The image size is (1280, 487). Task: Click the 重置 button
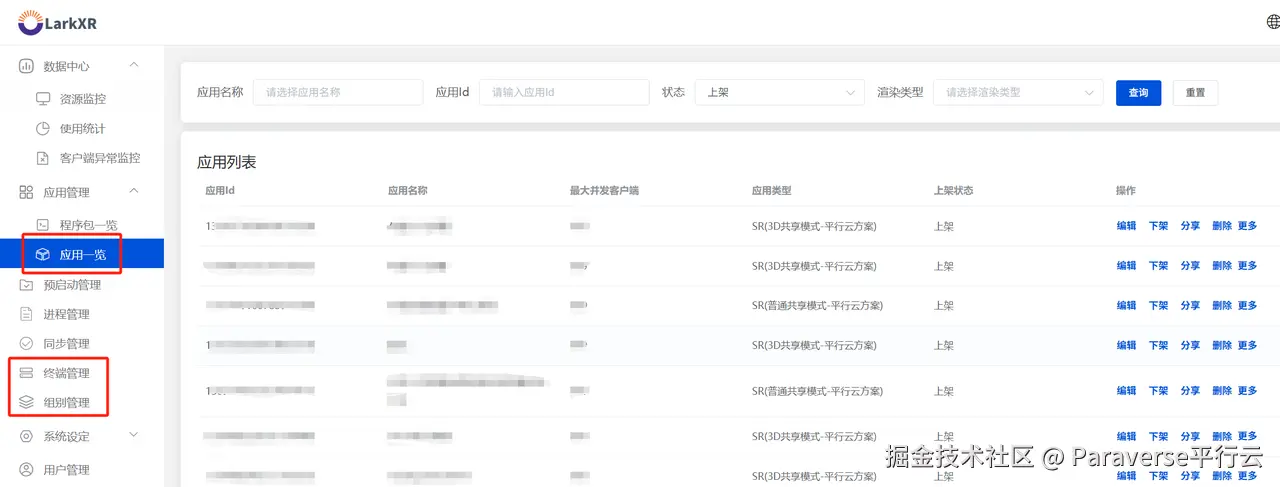pyautogui.click(x=1196, y=92)
